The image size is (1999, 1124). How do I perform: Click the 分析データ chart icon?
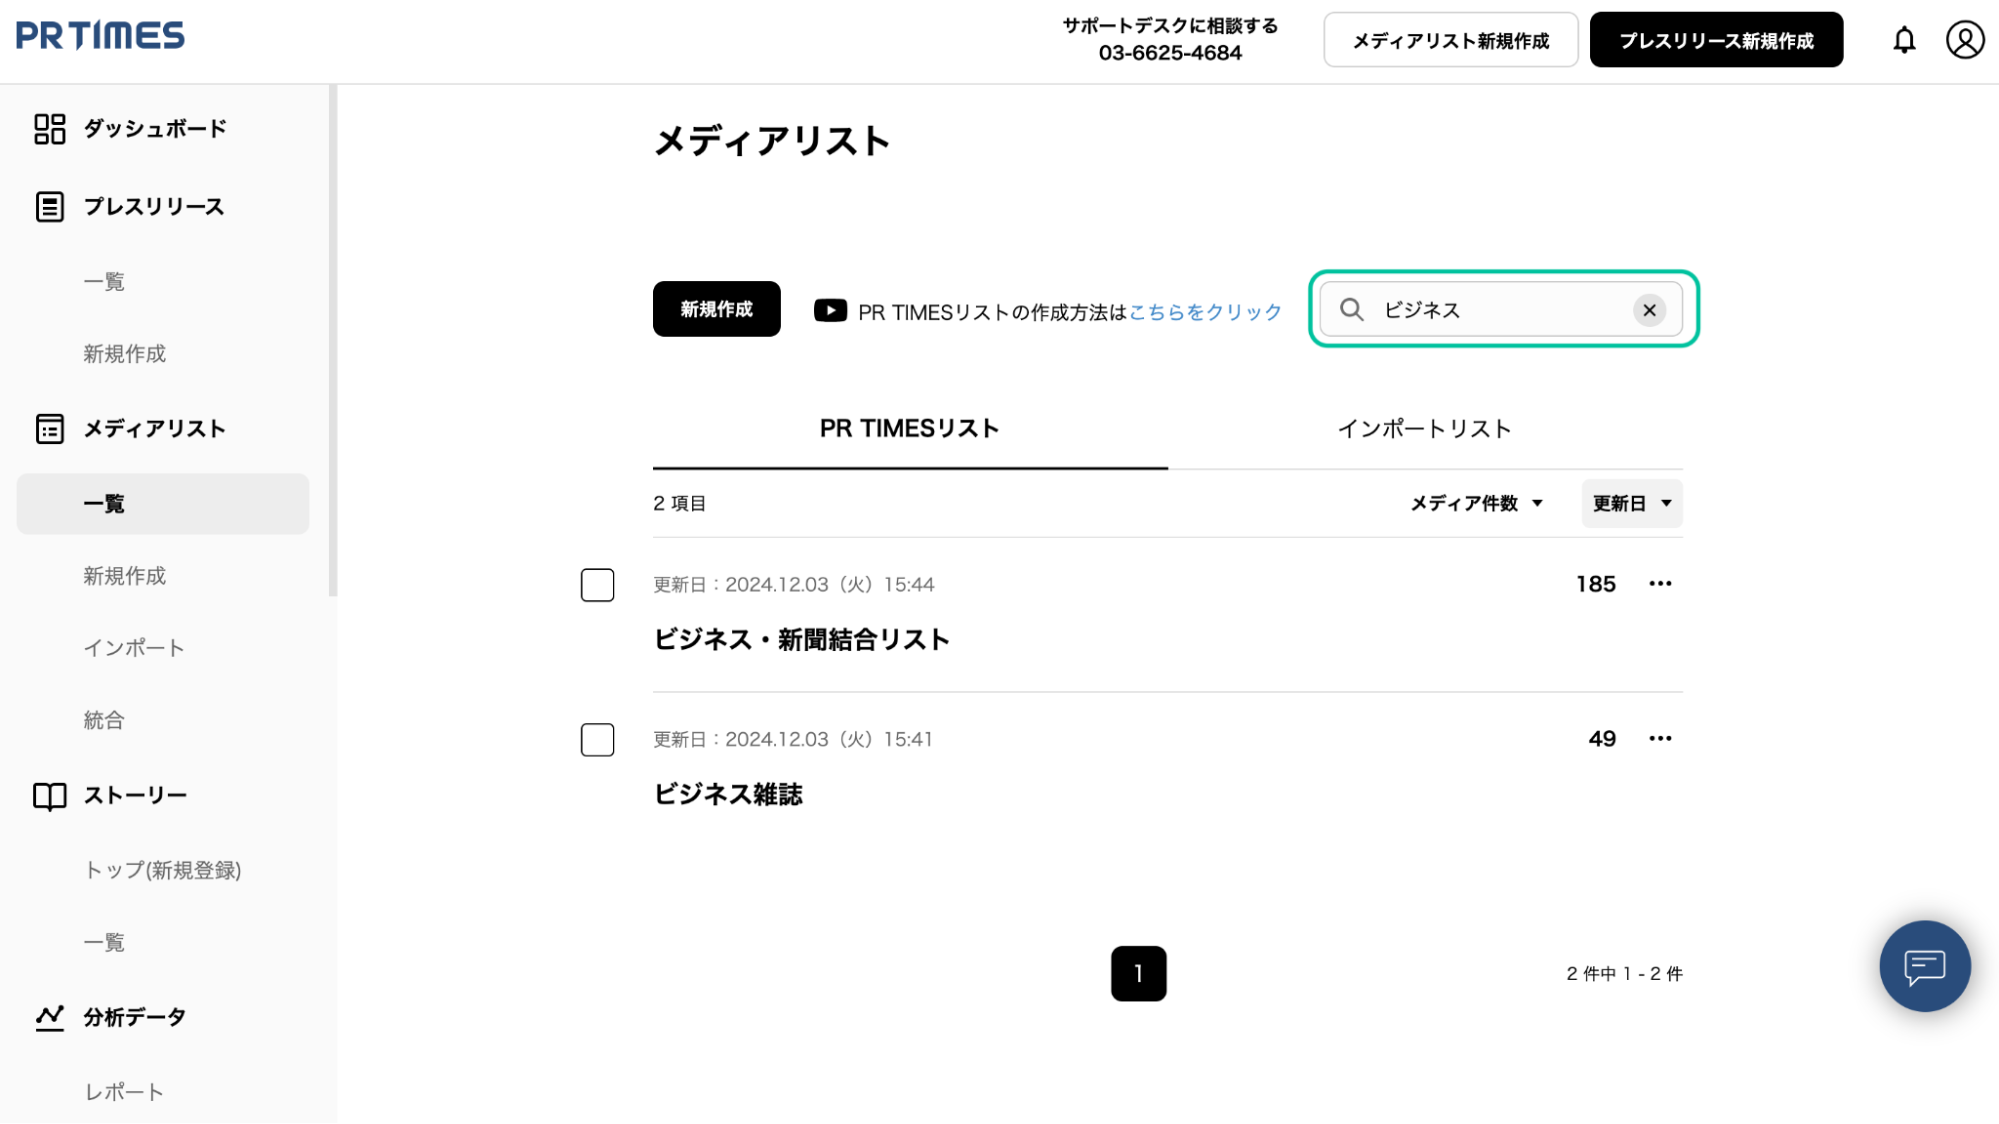click(49, 1018)
